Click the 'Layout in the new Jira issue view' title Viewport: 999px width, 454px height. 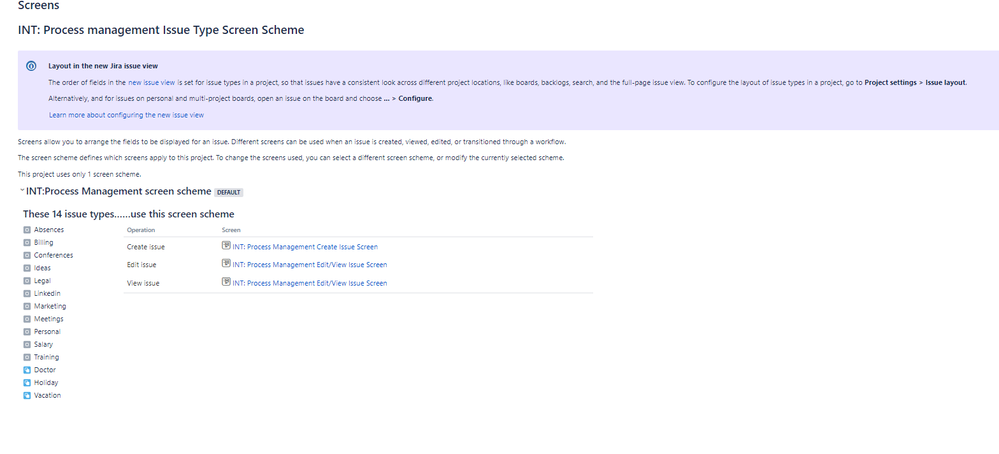coord(103,66)
